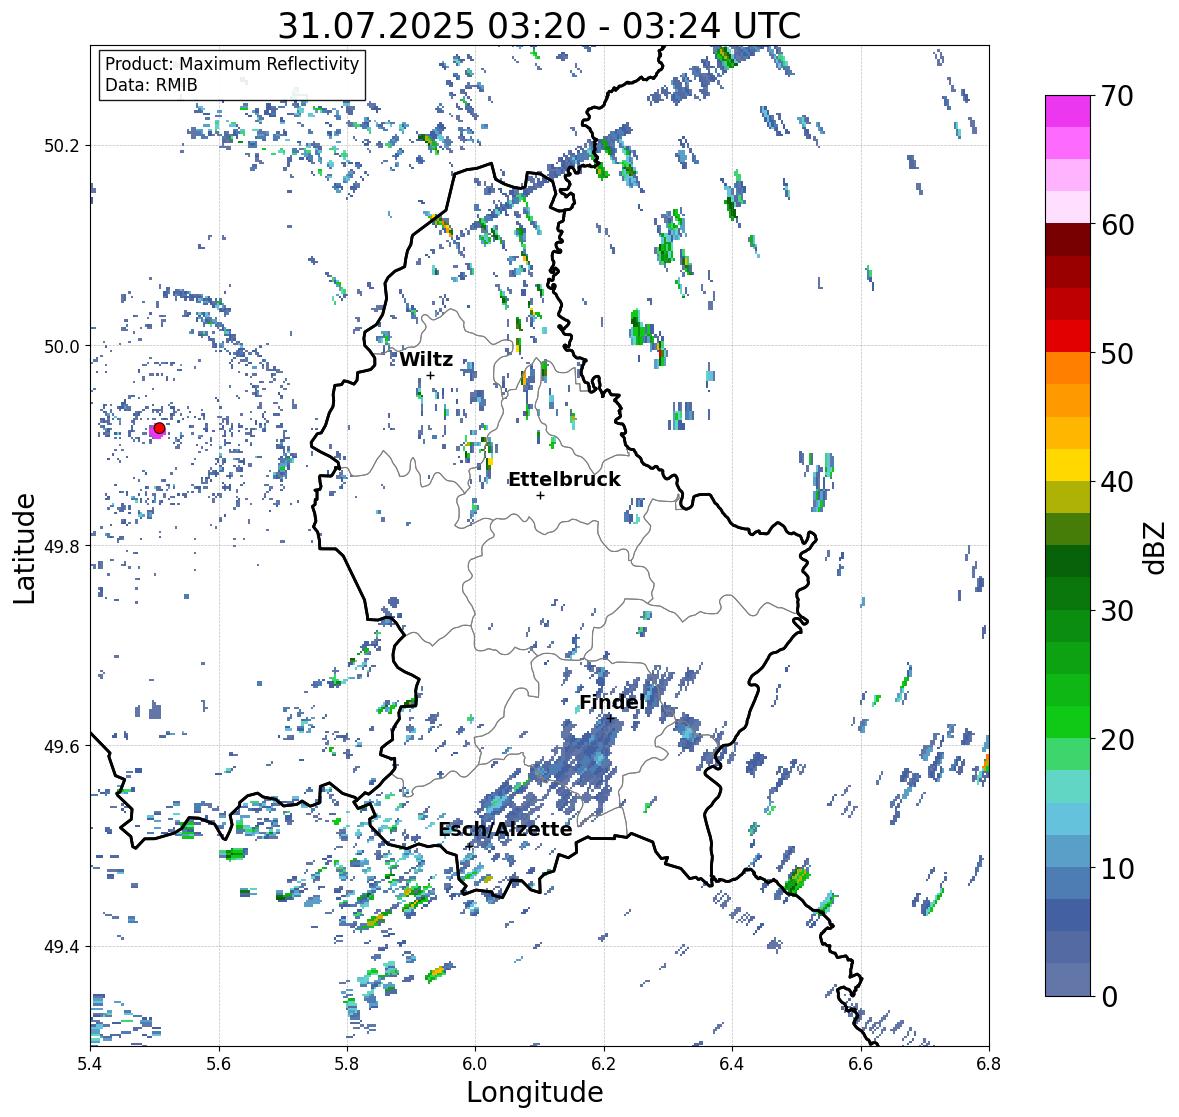Click the Esch/Alzette city label
1179x1117 pixels.
pos(505,829)
